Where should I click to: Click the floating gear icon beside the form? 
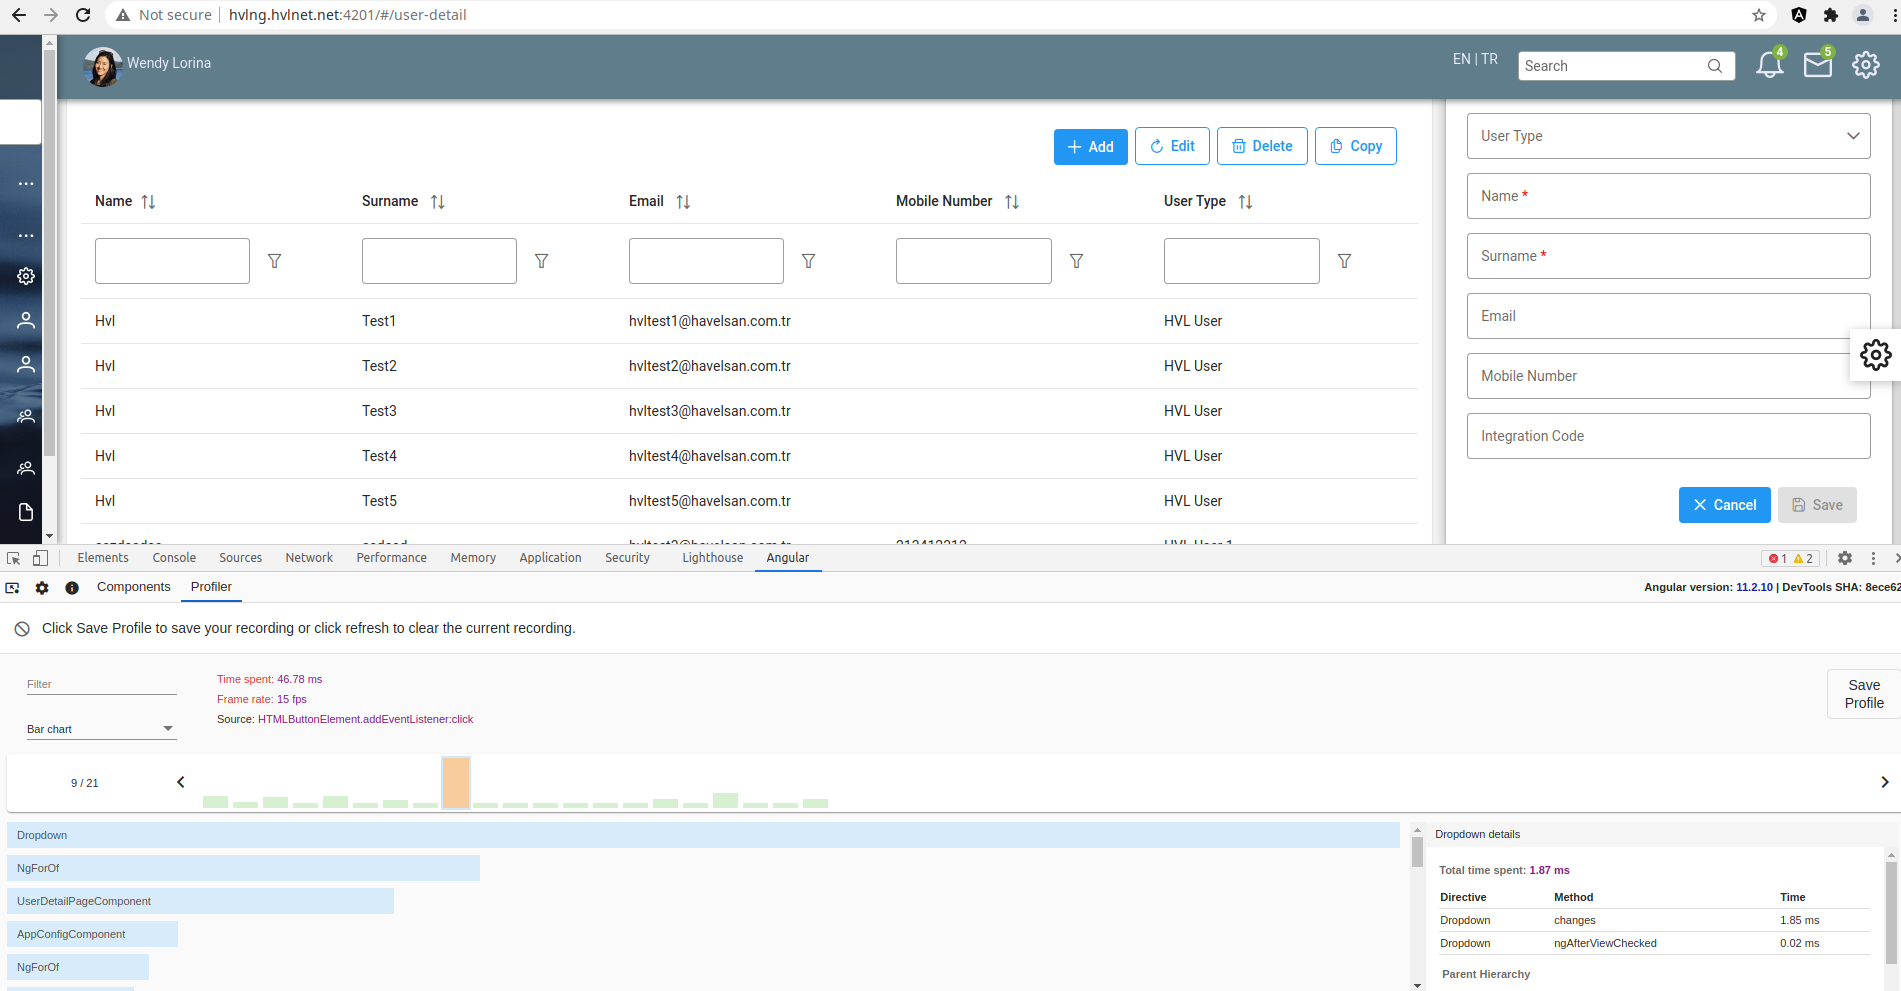[1876, 355]
